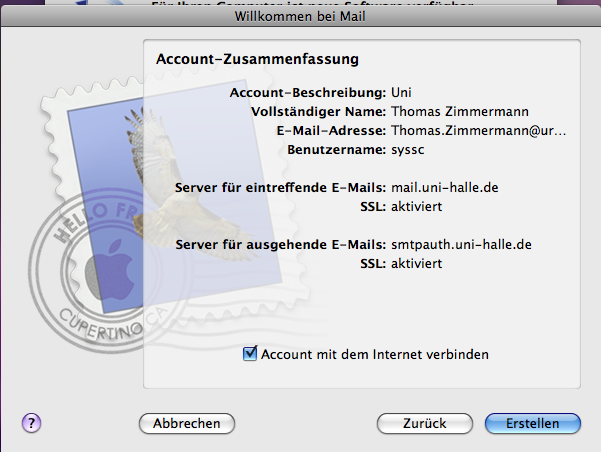
Task: Click the 'Account-Zusammenfassung' heading
Action: coord(257,59)
